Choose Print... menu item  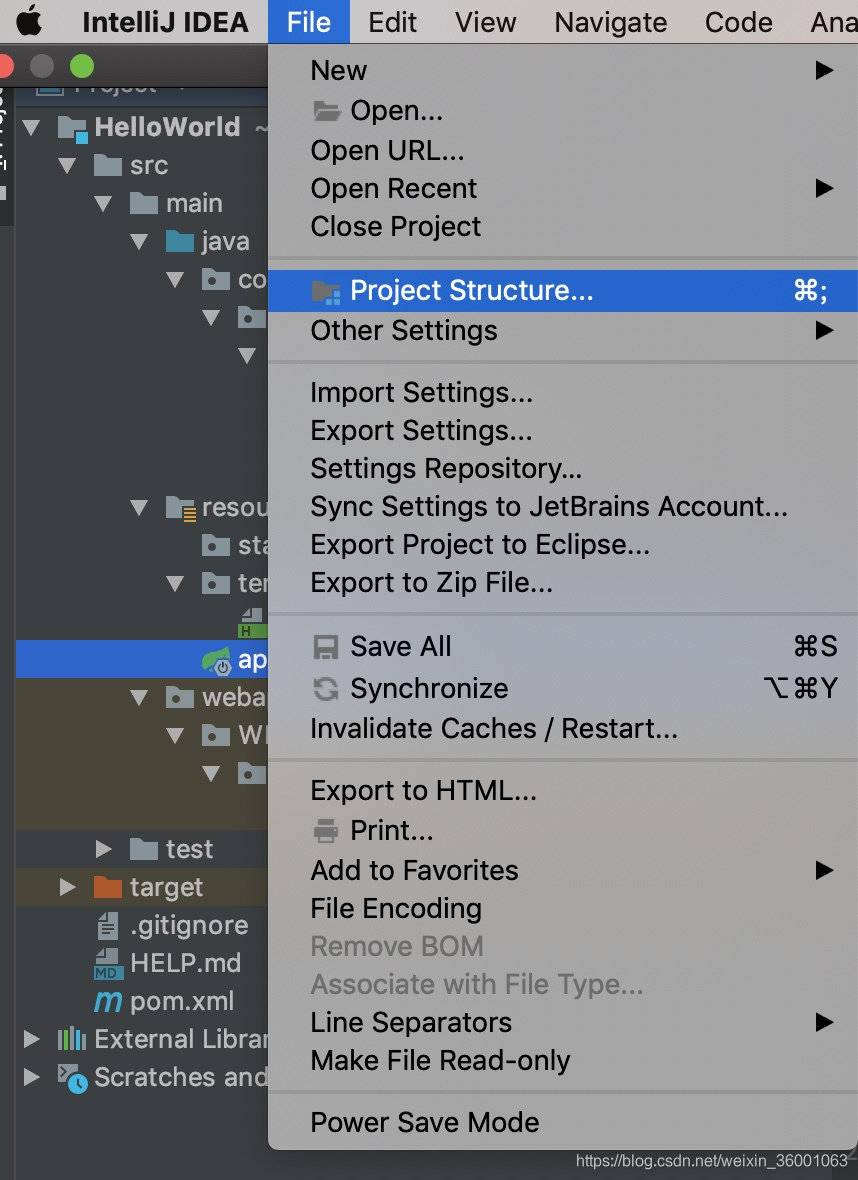(x=563, y=831)
